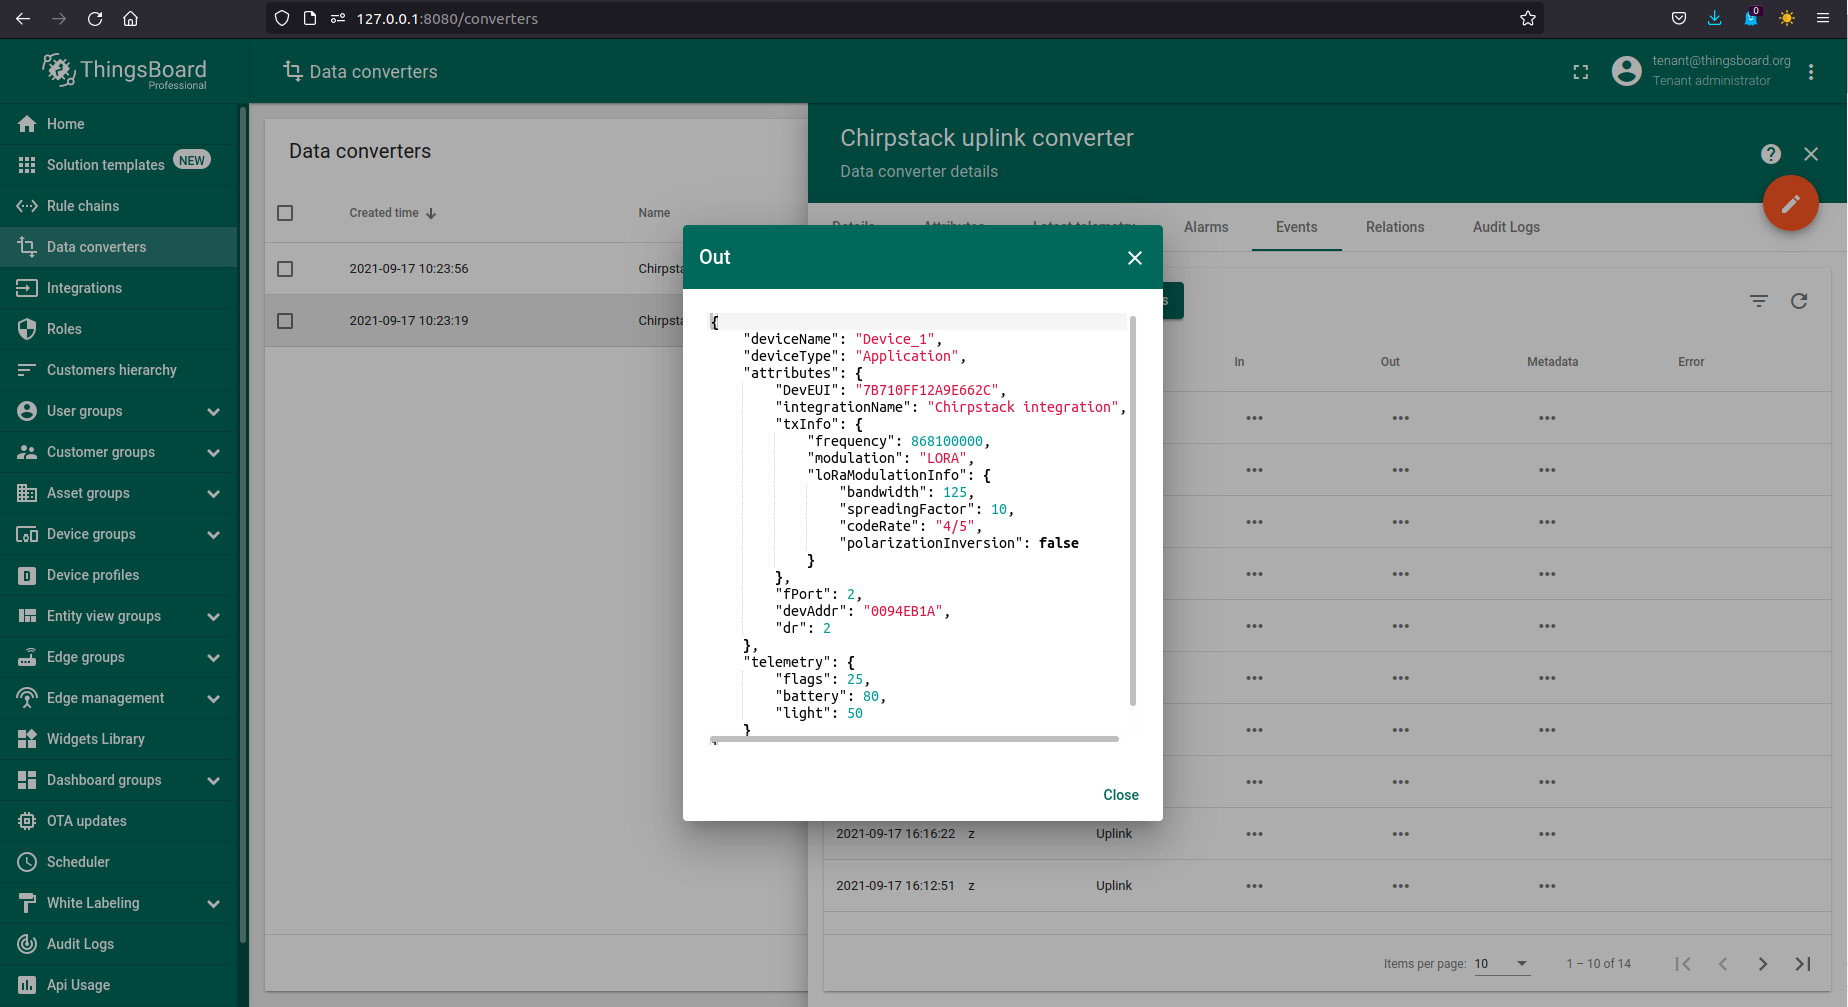
Task: Check the 10:23:56 converter row
Action: click(x=285, y=269)
